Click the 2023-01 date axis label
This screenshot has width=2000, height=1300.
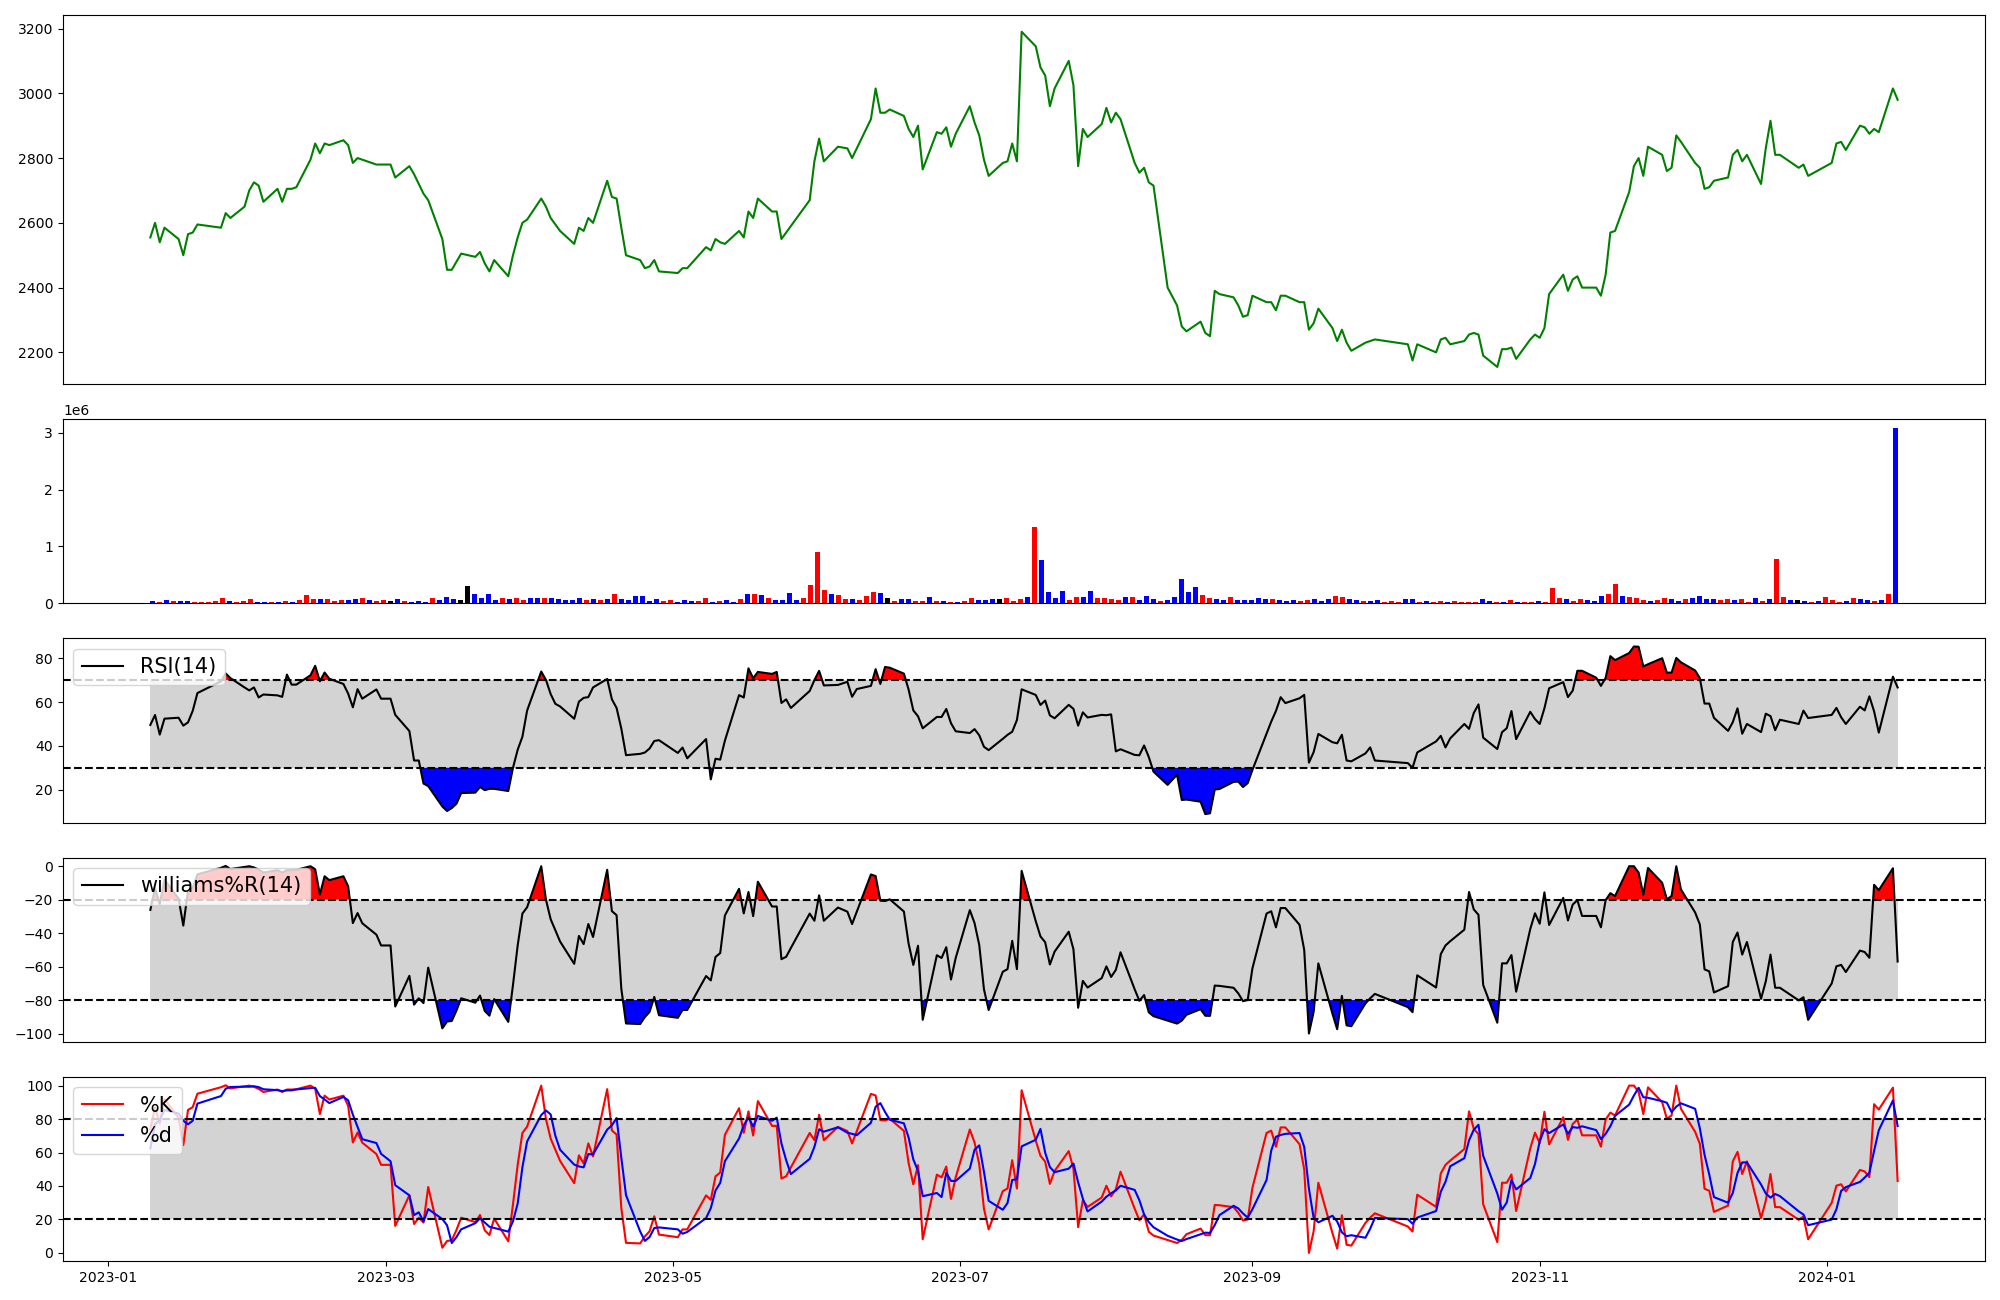tap(107, 1277)
